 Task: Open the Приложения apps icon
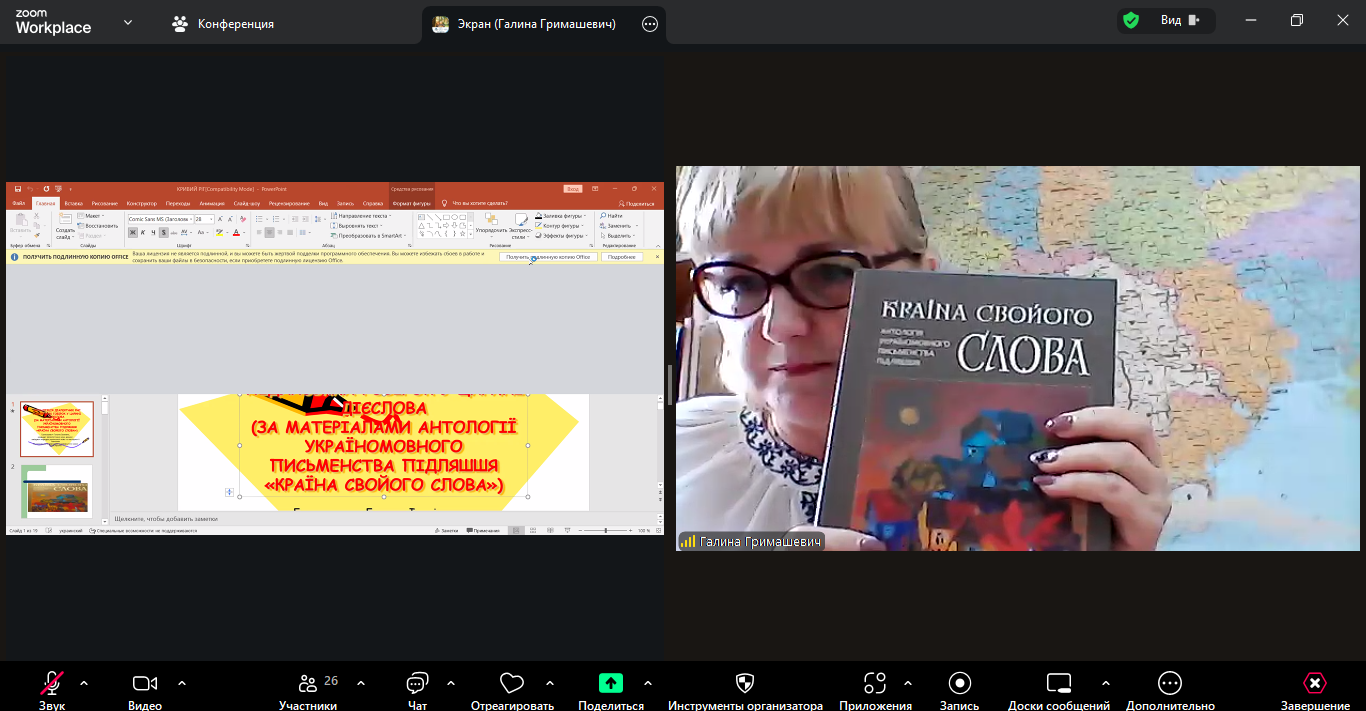click(x=875, y=684)
